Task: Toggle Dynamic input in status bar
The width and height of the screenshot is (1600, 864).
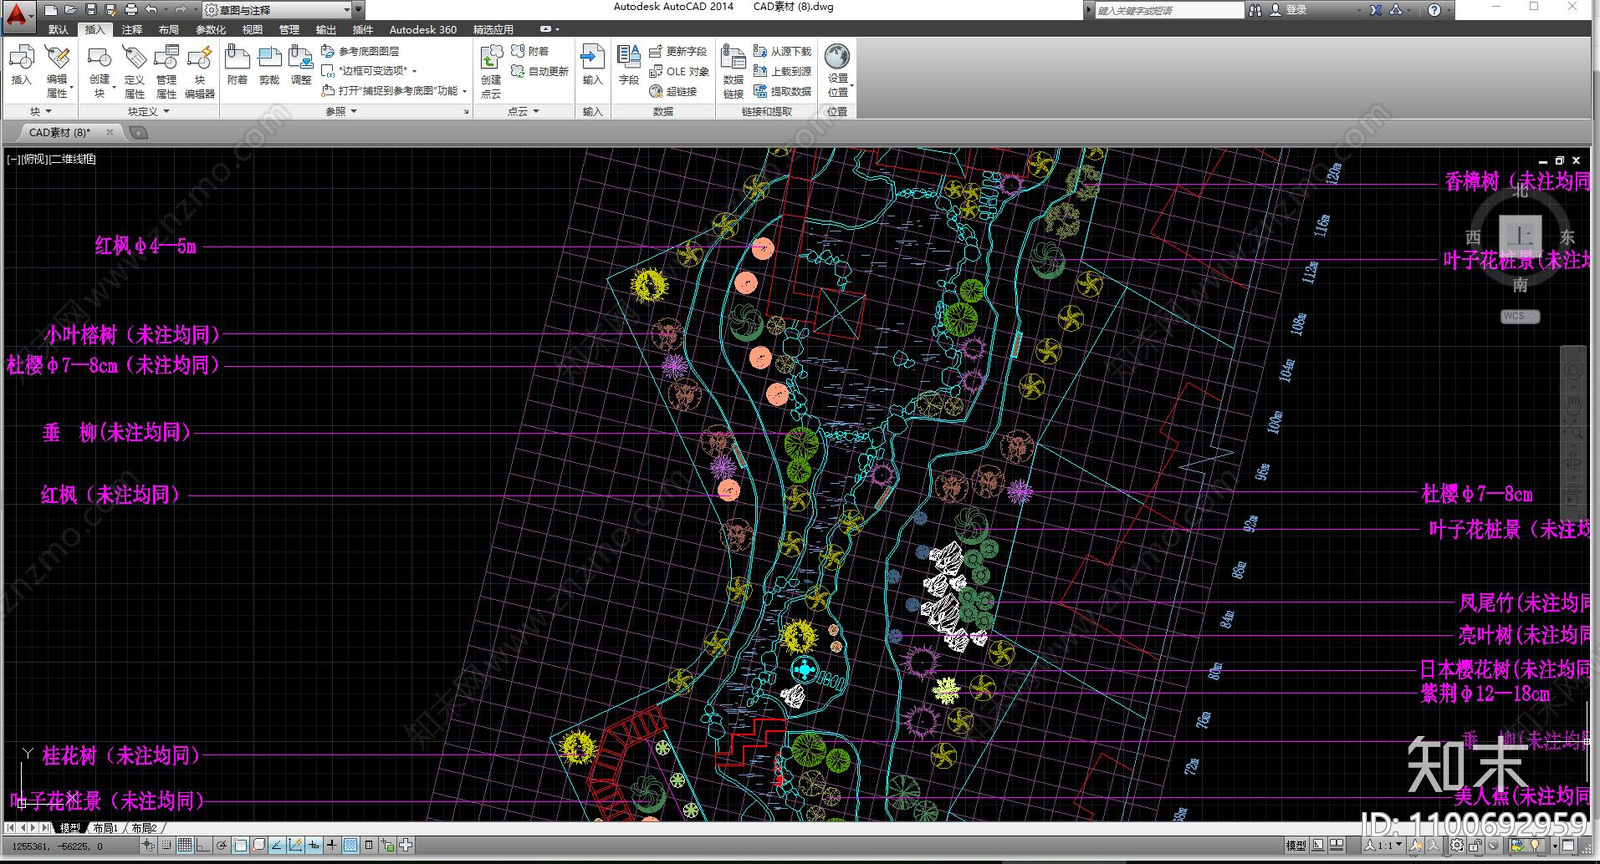Action: coord(313,846)
